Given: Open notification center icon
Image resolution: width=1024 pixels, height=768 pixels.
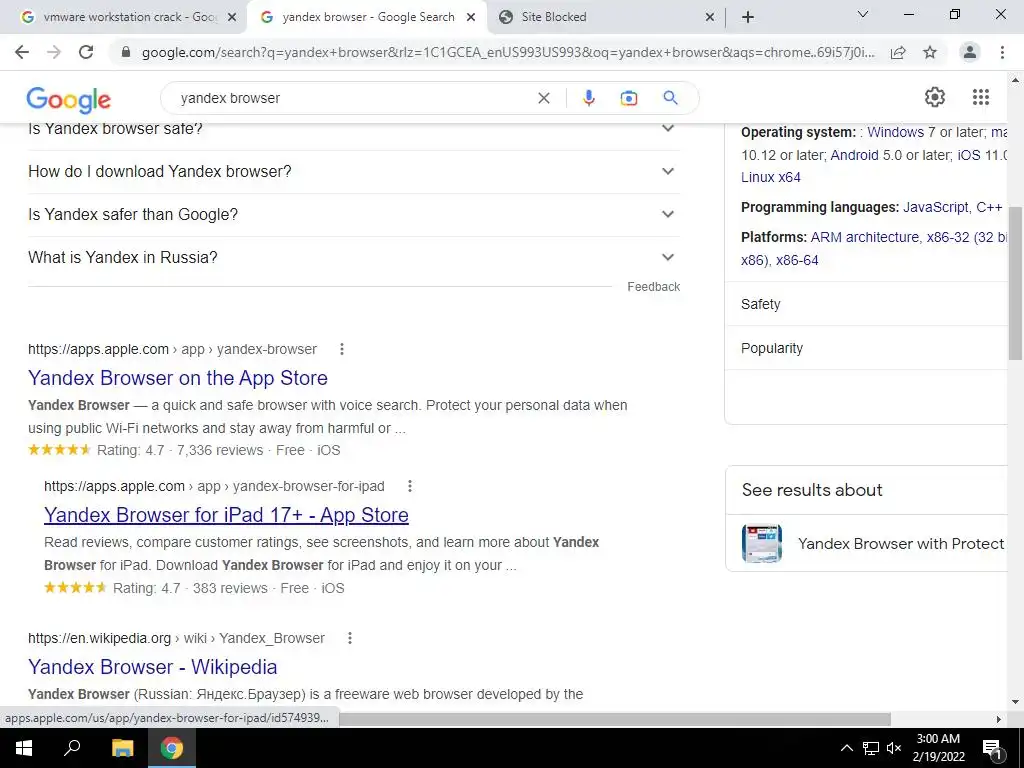Looking at the screenshot, I should 991,748.
